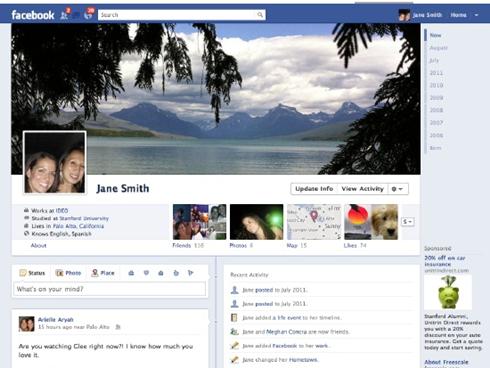Click the Sponsored heading
Viewport: 490px width, 368px height.
pyautogui.click(x=438, y=248)
